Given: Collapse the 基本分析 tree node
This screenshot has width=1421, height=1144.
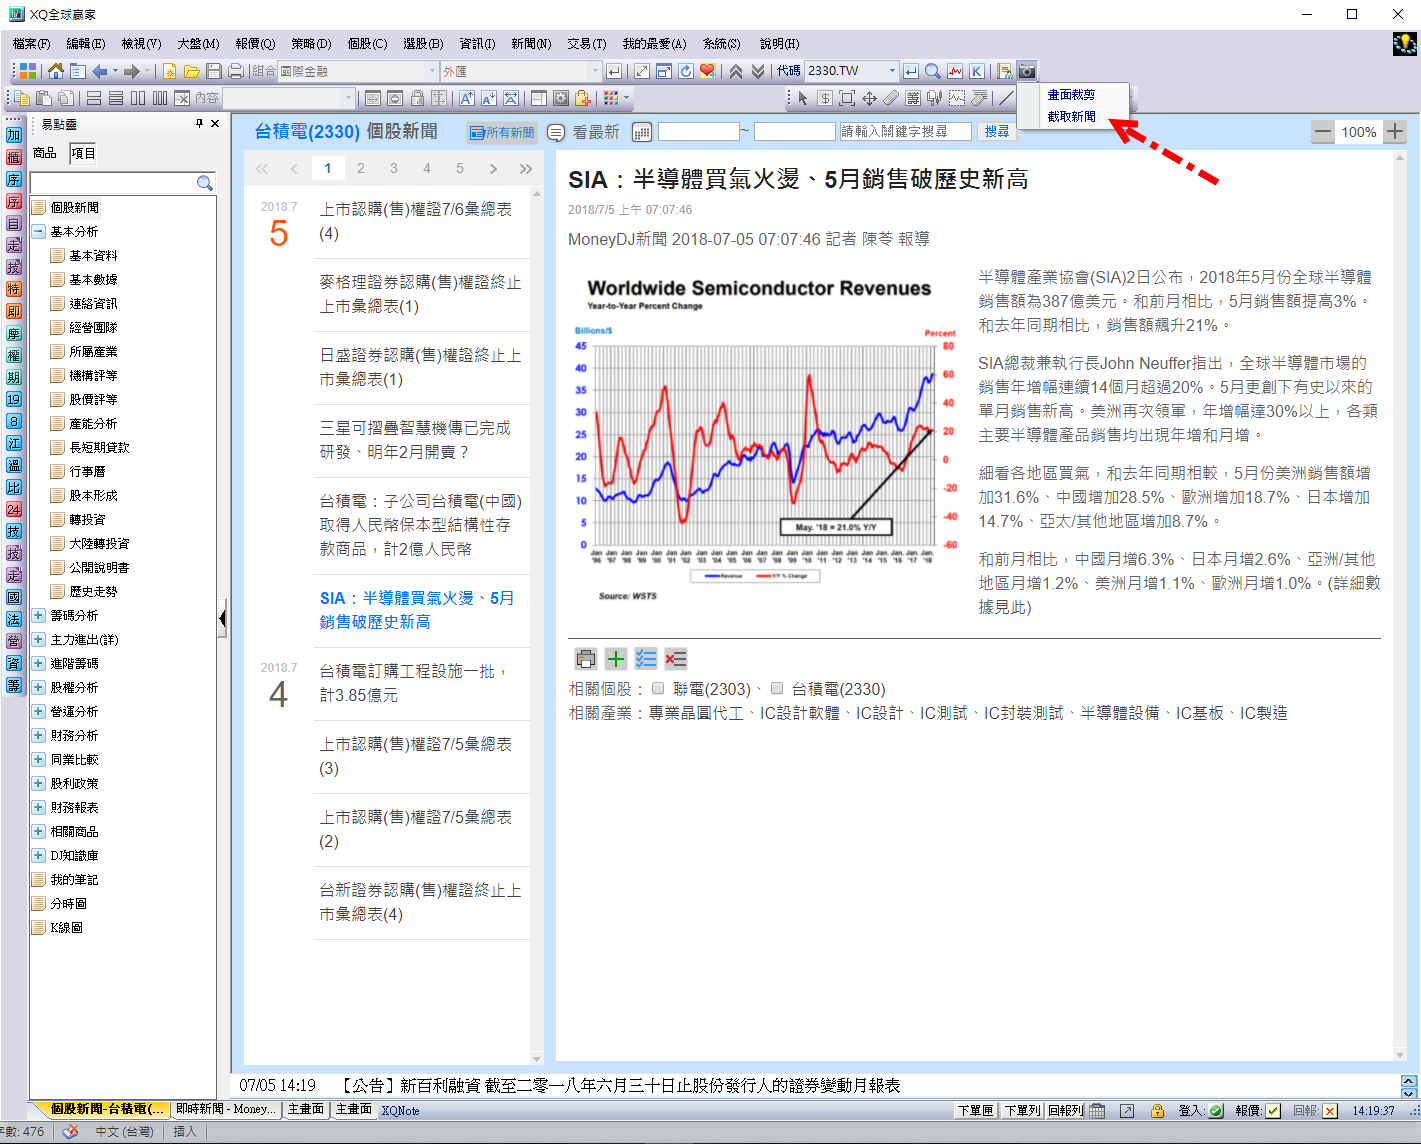Looking at the screenshot, I should click(x=39, y=231).
